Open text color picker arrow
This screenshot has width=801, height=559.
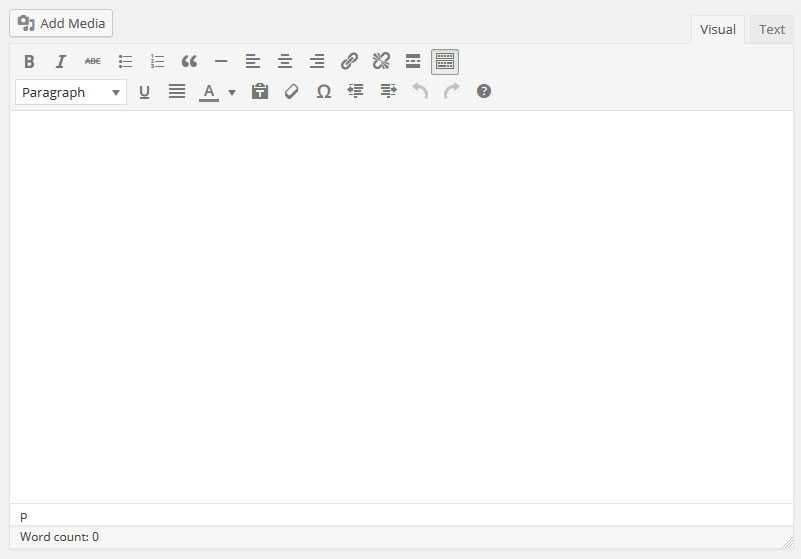point(232,92)
